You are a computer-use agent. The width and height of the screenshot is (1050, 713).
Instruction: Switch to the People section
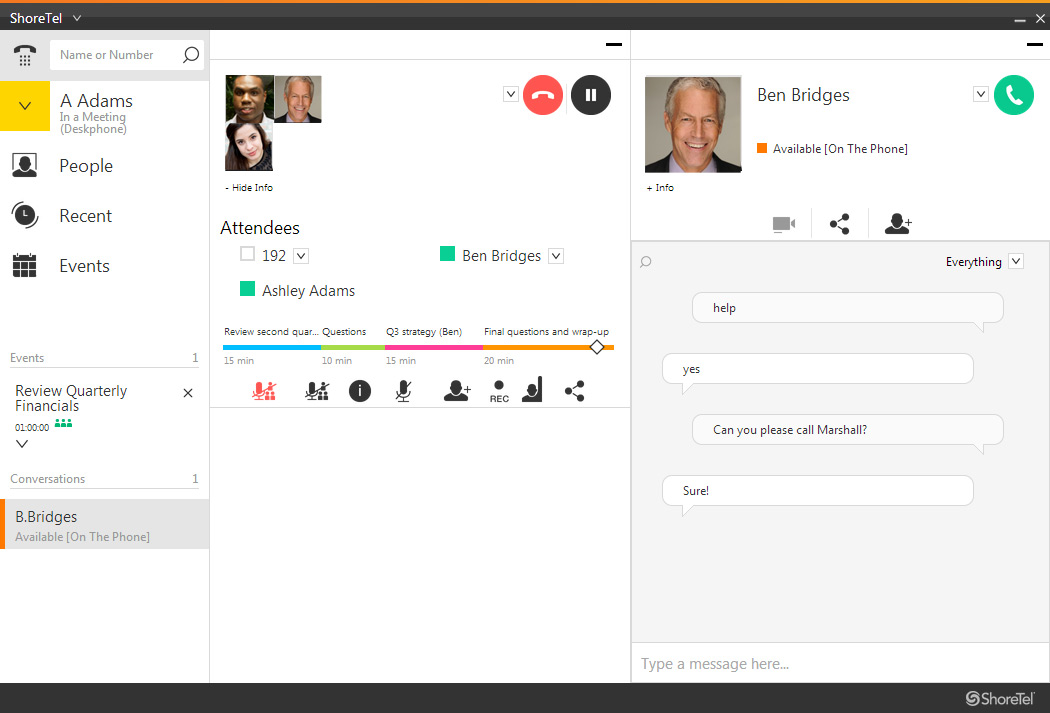click(x=85, y=165)
